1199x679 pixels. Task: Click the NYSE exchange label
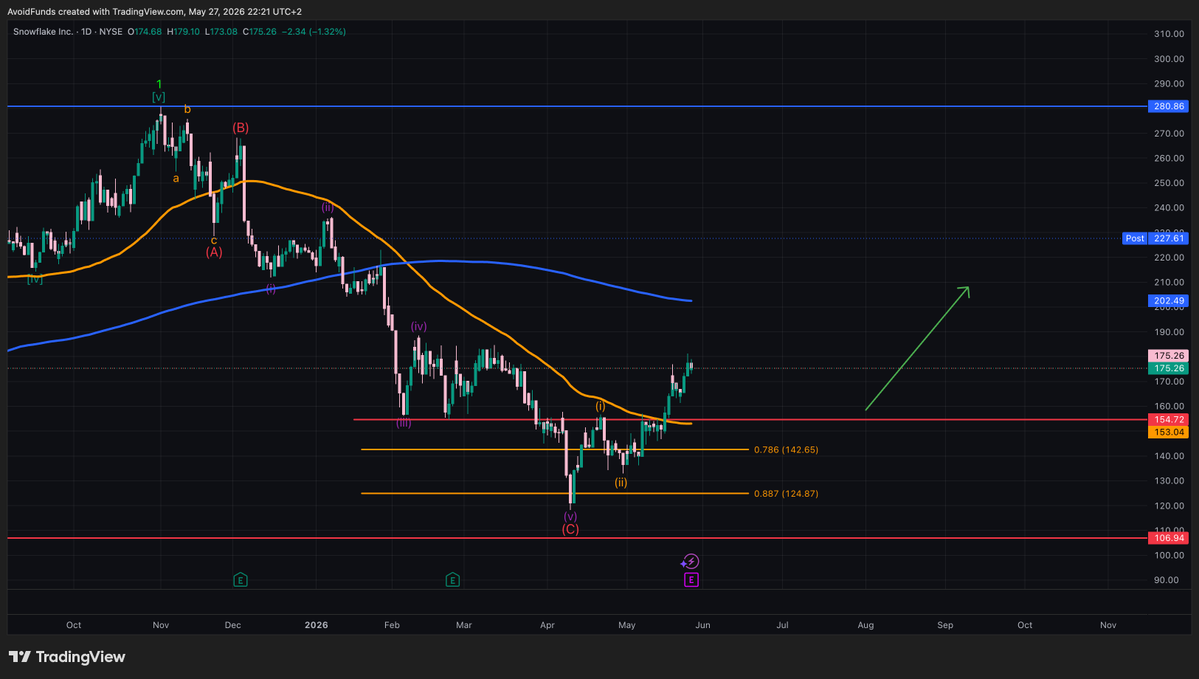pos(111,32)
